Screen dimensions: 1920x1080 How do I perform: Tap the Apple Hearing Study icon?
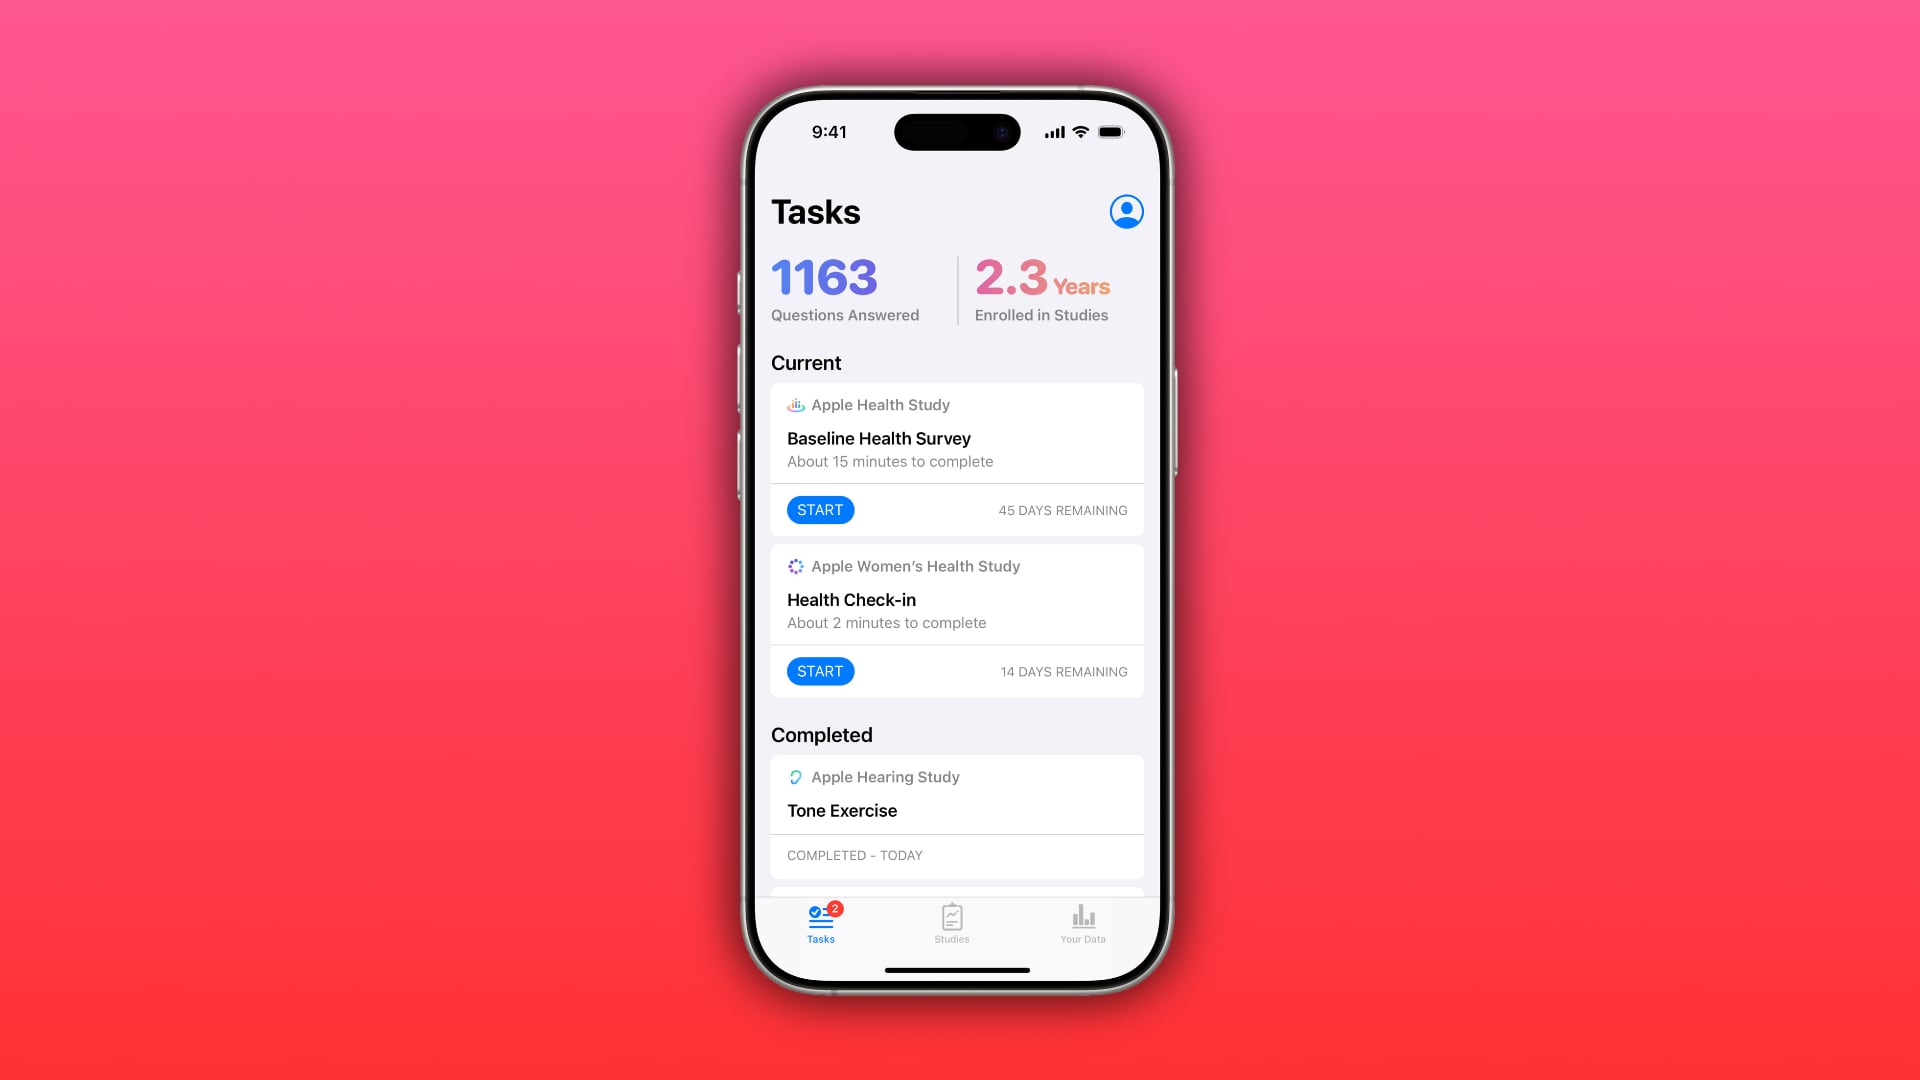pyautogui.click(x=795, y=777)
